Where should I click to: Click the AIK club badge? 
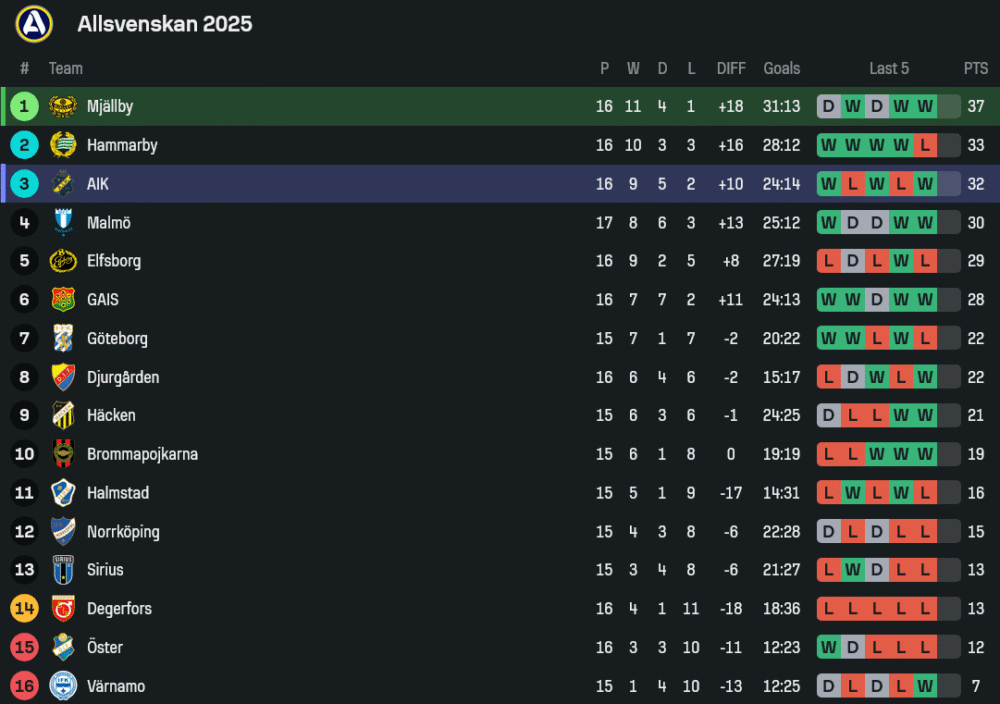click(x=63, y=184)
